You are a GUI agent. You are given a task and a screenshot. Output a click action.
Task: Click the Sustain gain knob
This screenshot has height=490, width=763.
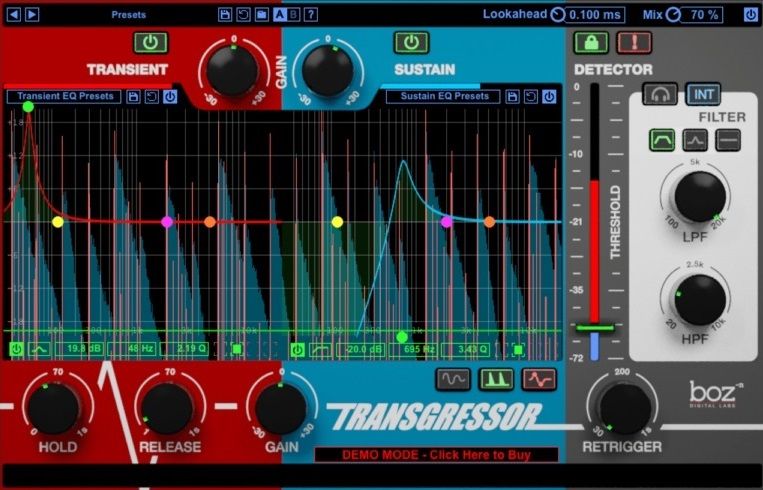click(x=327, y=70)
